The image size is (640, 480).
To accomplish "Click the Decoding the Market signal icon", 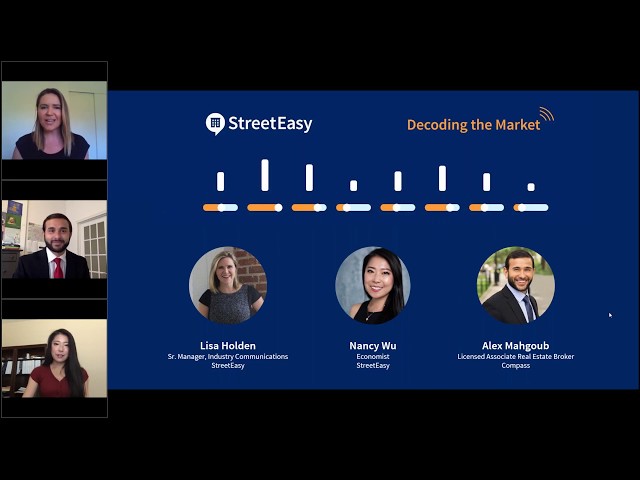I will pos(547,114).
